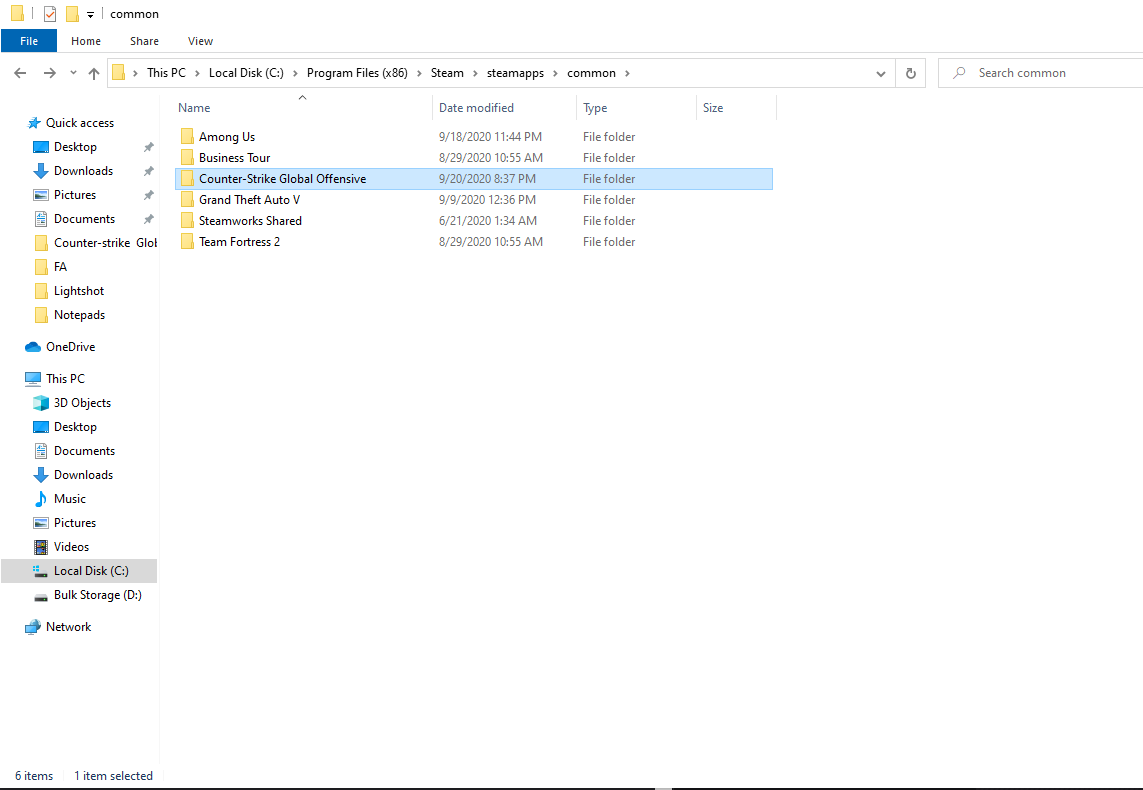Screen dimensions: 1143x790
Task: Click the Videos film icon
Action: point(41,547)
